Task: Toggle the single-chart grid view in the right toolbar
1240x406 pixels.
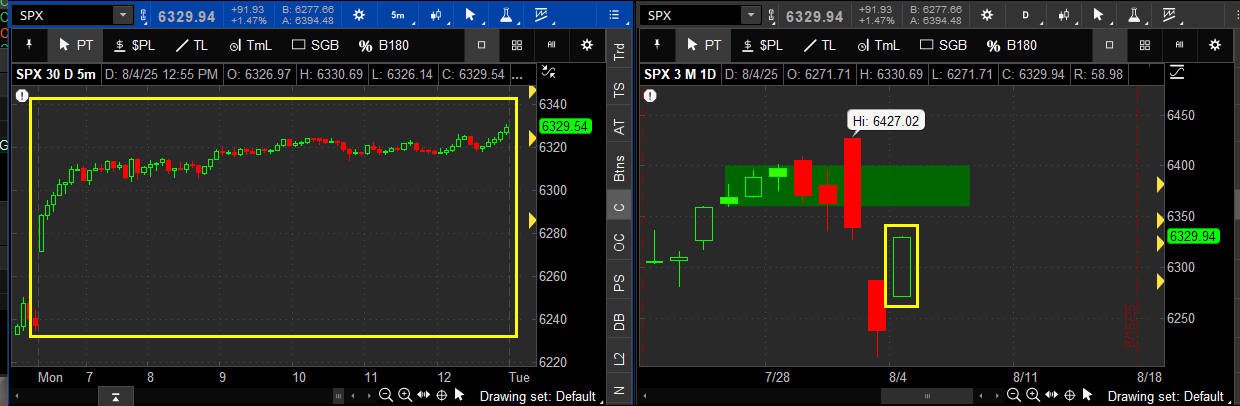Action: [x=1109, y=45]
